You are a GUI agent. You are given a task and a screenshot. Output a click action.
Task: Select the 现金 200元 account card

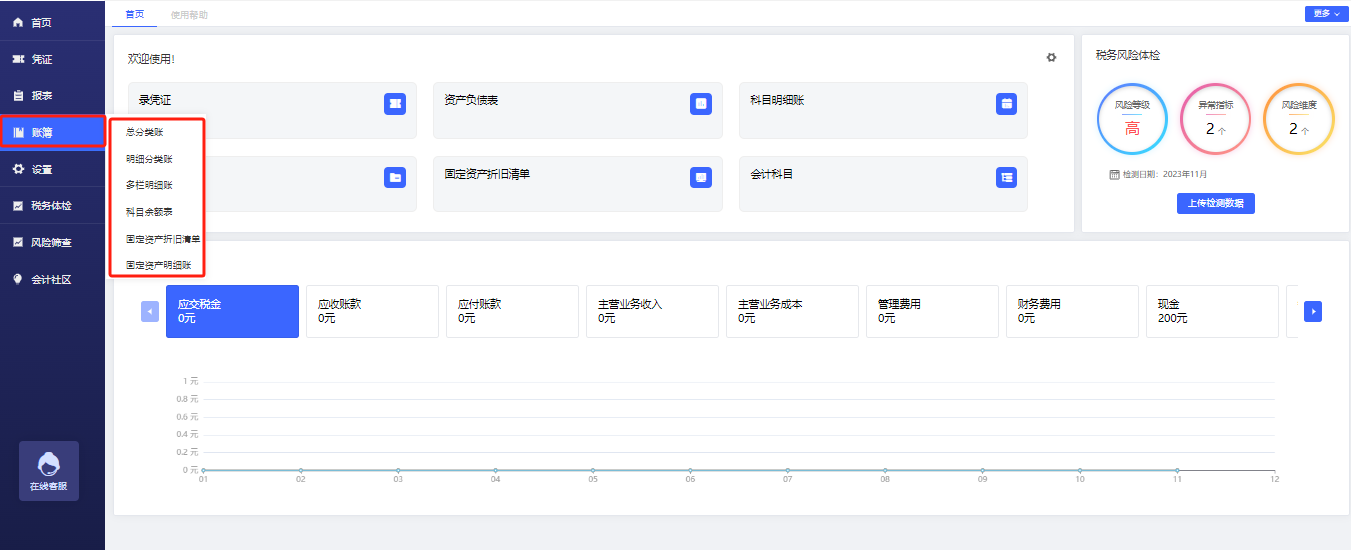point(1212,311)
